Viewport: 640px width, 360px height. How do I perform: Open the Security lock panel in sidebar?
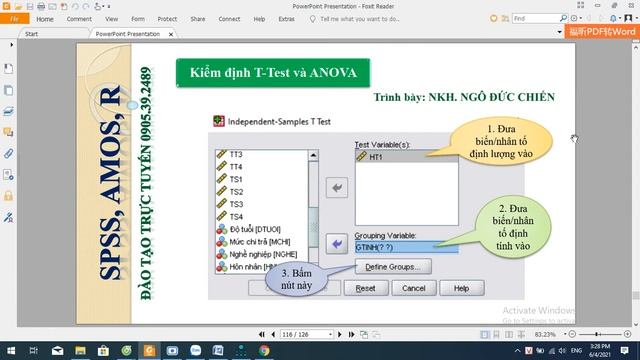coord(8,196)
